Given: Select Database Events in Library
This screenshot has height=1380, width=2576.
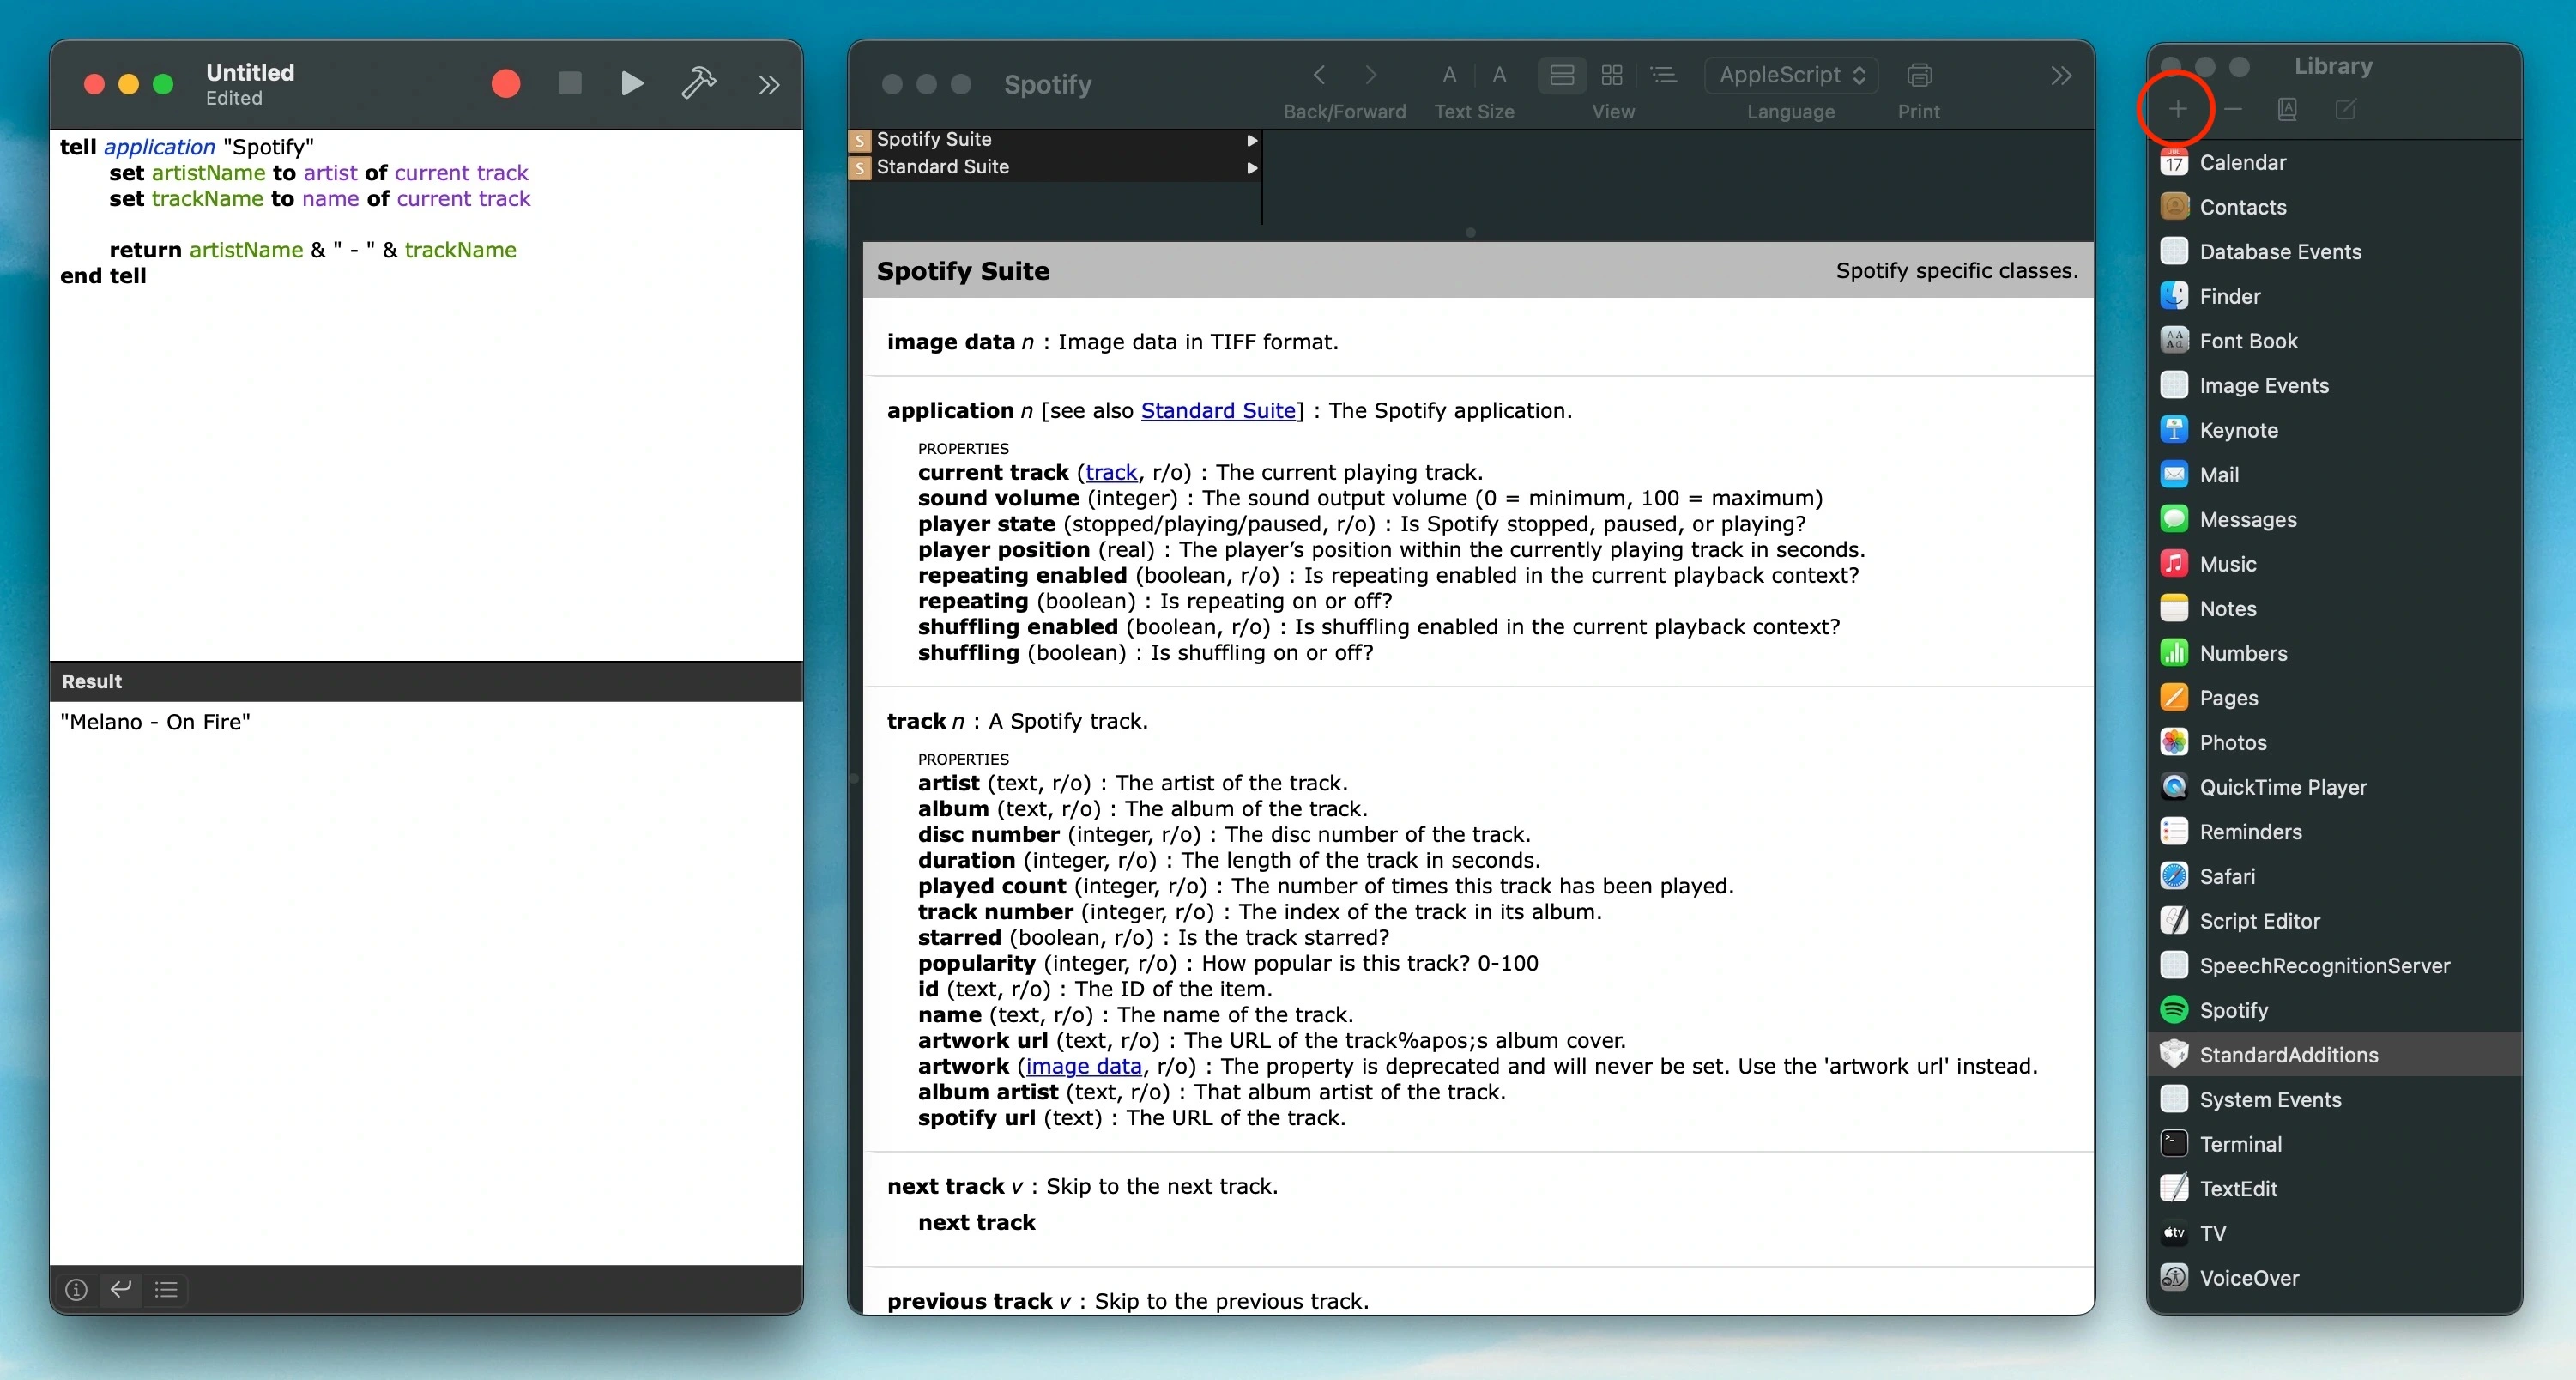Looking at the screenshot, I should point(2334,252).
